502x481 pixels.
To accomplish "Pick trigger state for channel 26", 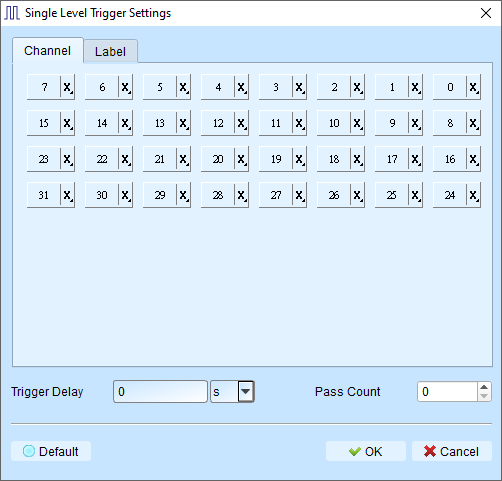I will click(357, 195).
